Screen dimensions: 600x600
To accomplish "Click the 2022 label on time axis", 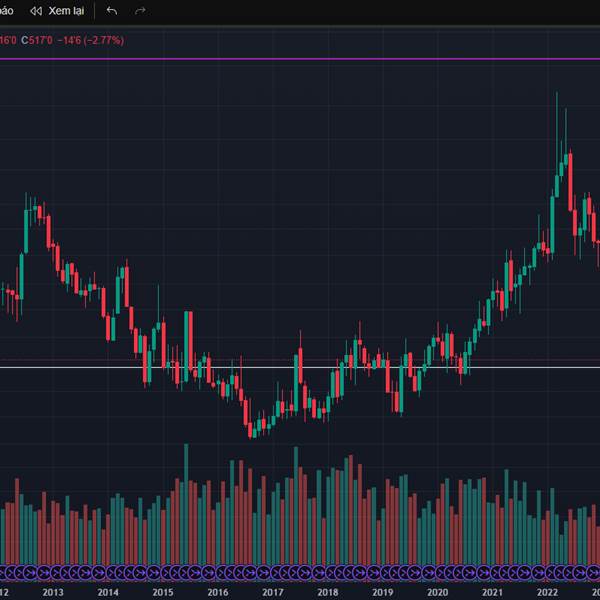I will pyautogui.click(x=547, y=592).
